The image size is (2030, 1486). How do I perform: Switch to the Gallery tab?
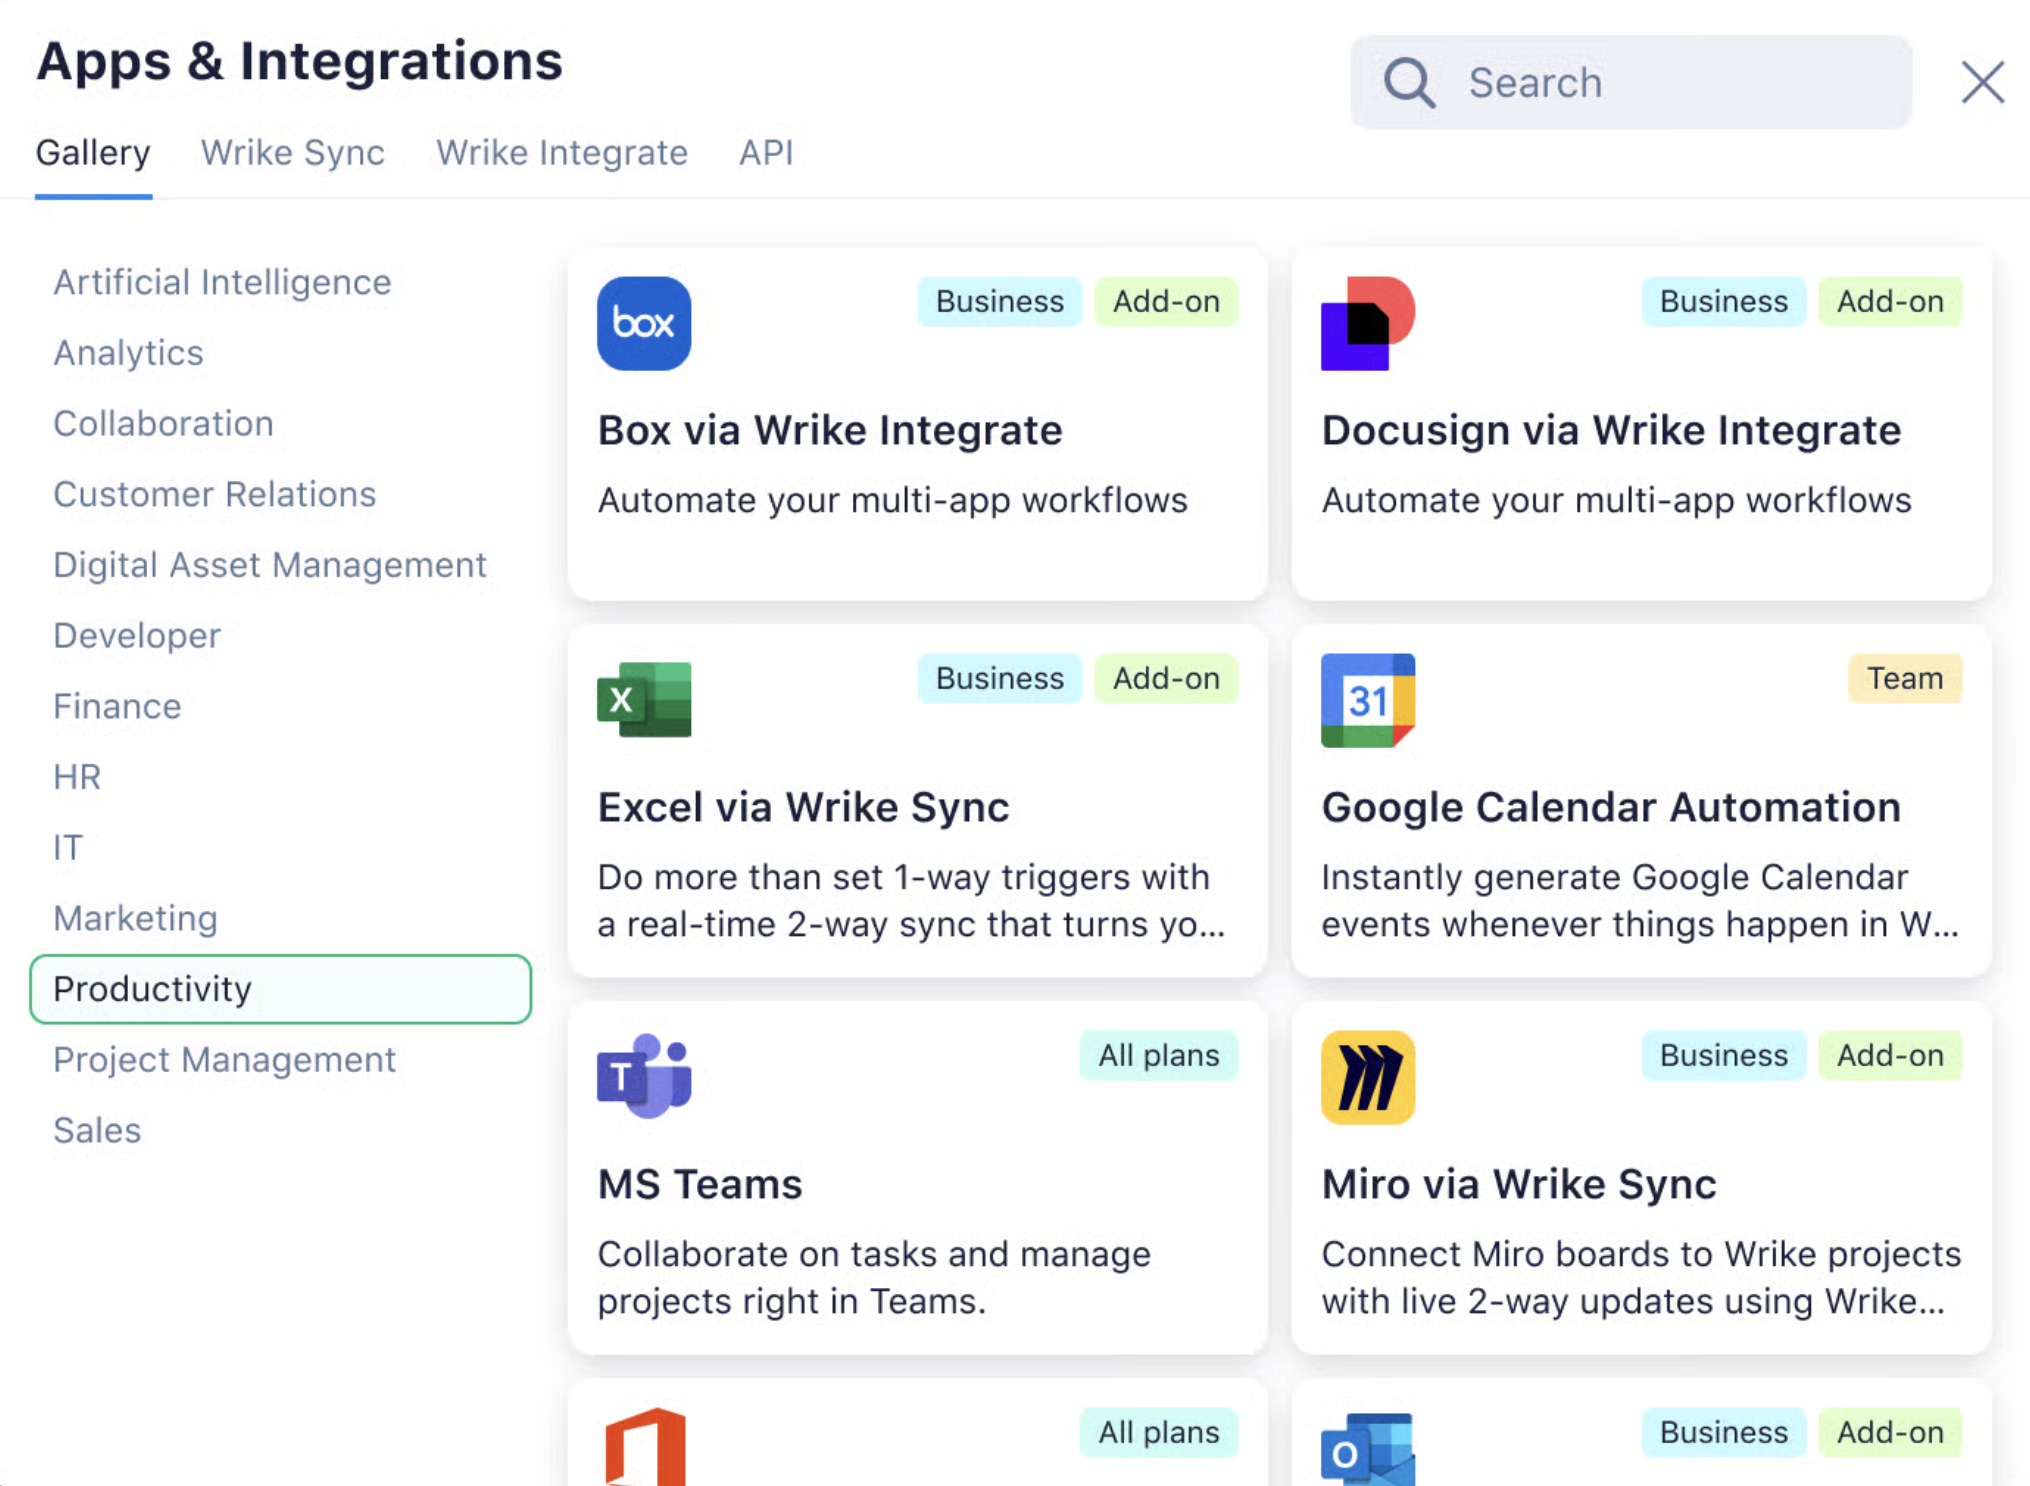(x=93, y=153)
